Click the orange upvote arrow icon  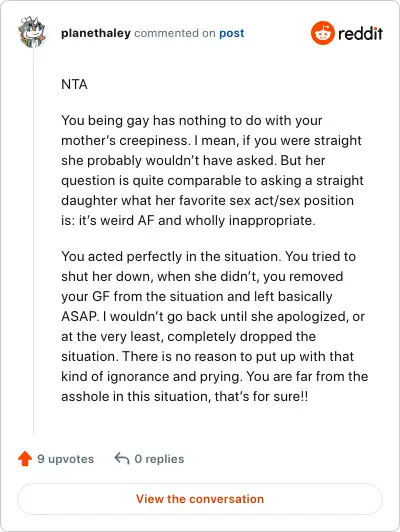[25, 458]
